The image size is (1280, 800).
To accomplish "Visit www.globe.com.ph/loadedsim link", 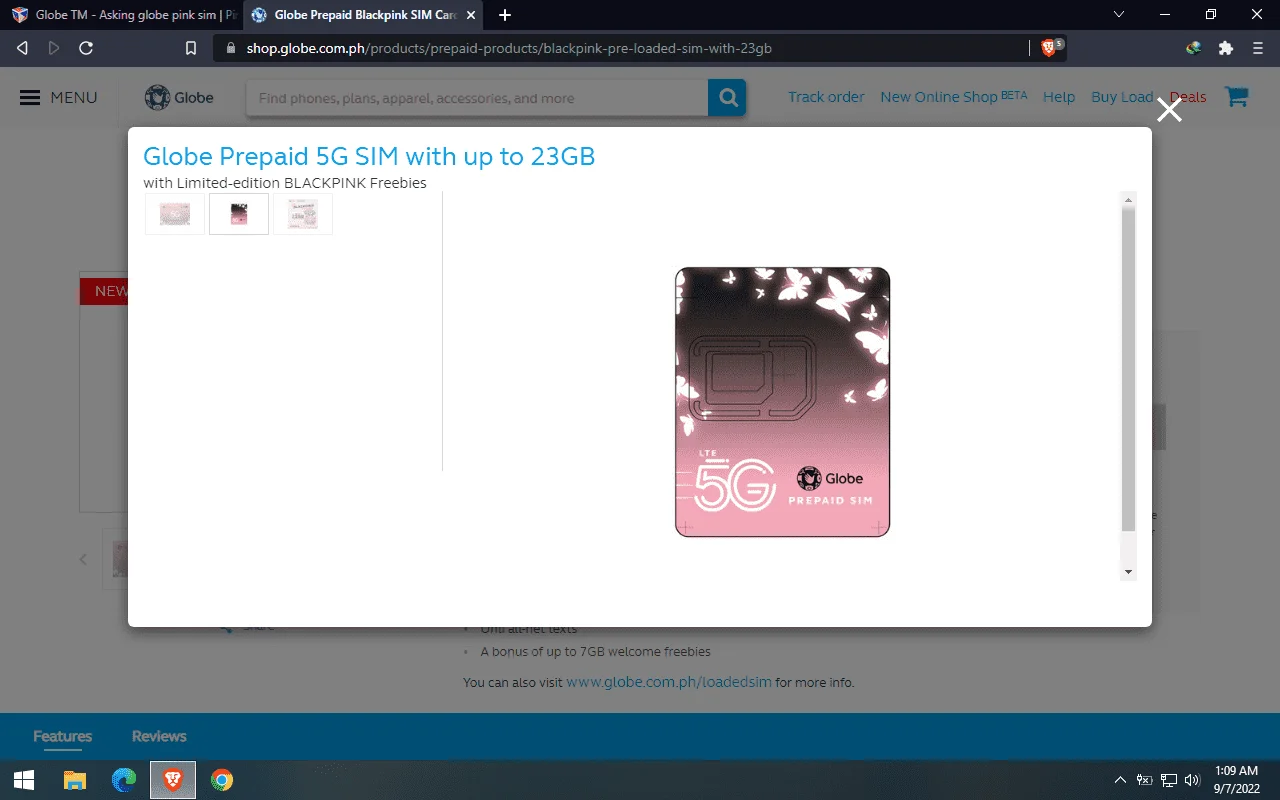I will click(x=669, y=682).
